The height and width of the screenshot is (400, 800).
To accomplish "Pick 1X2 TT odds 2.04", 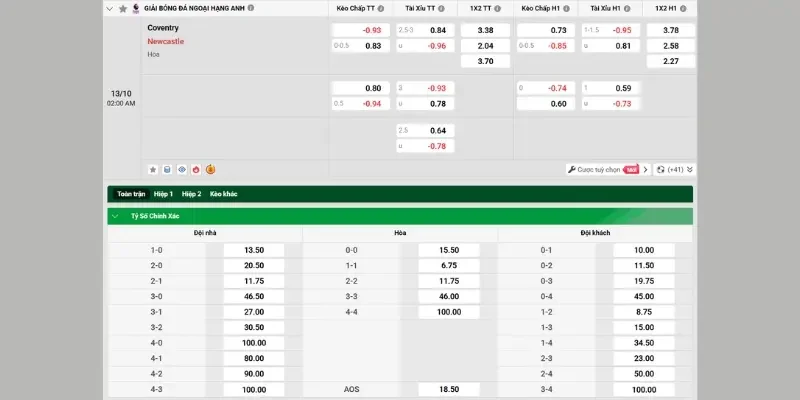I will (485, 45).
